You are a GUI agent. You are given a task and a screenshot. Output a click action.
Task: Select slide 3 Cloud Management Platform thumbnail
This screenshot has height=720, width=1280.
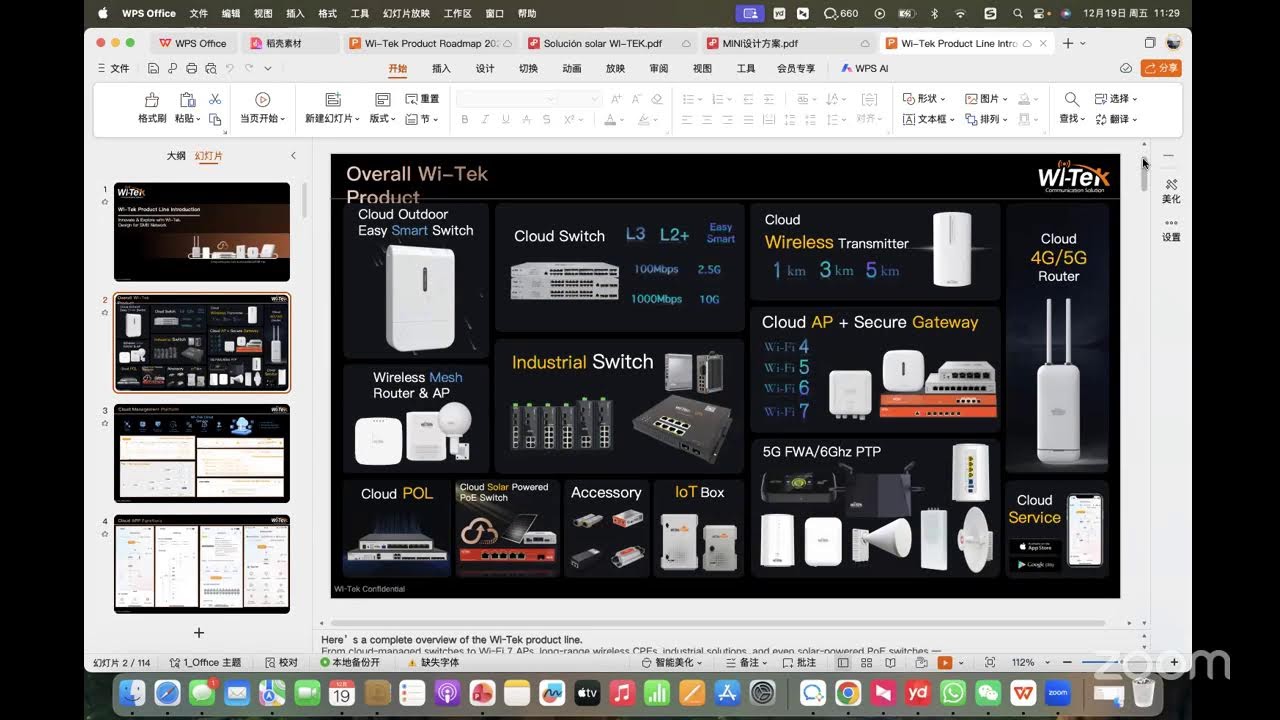202,453
